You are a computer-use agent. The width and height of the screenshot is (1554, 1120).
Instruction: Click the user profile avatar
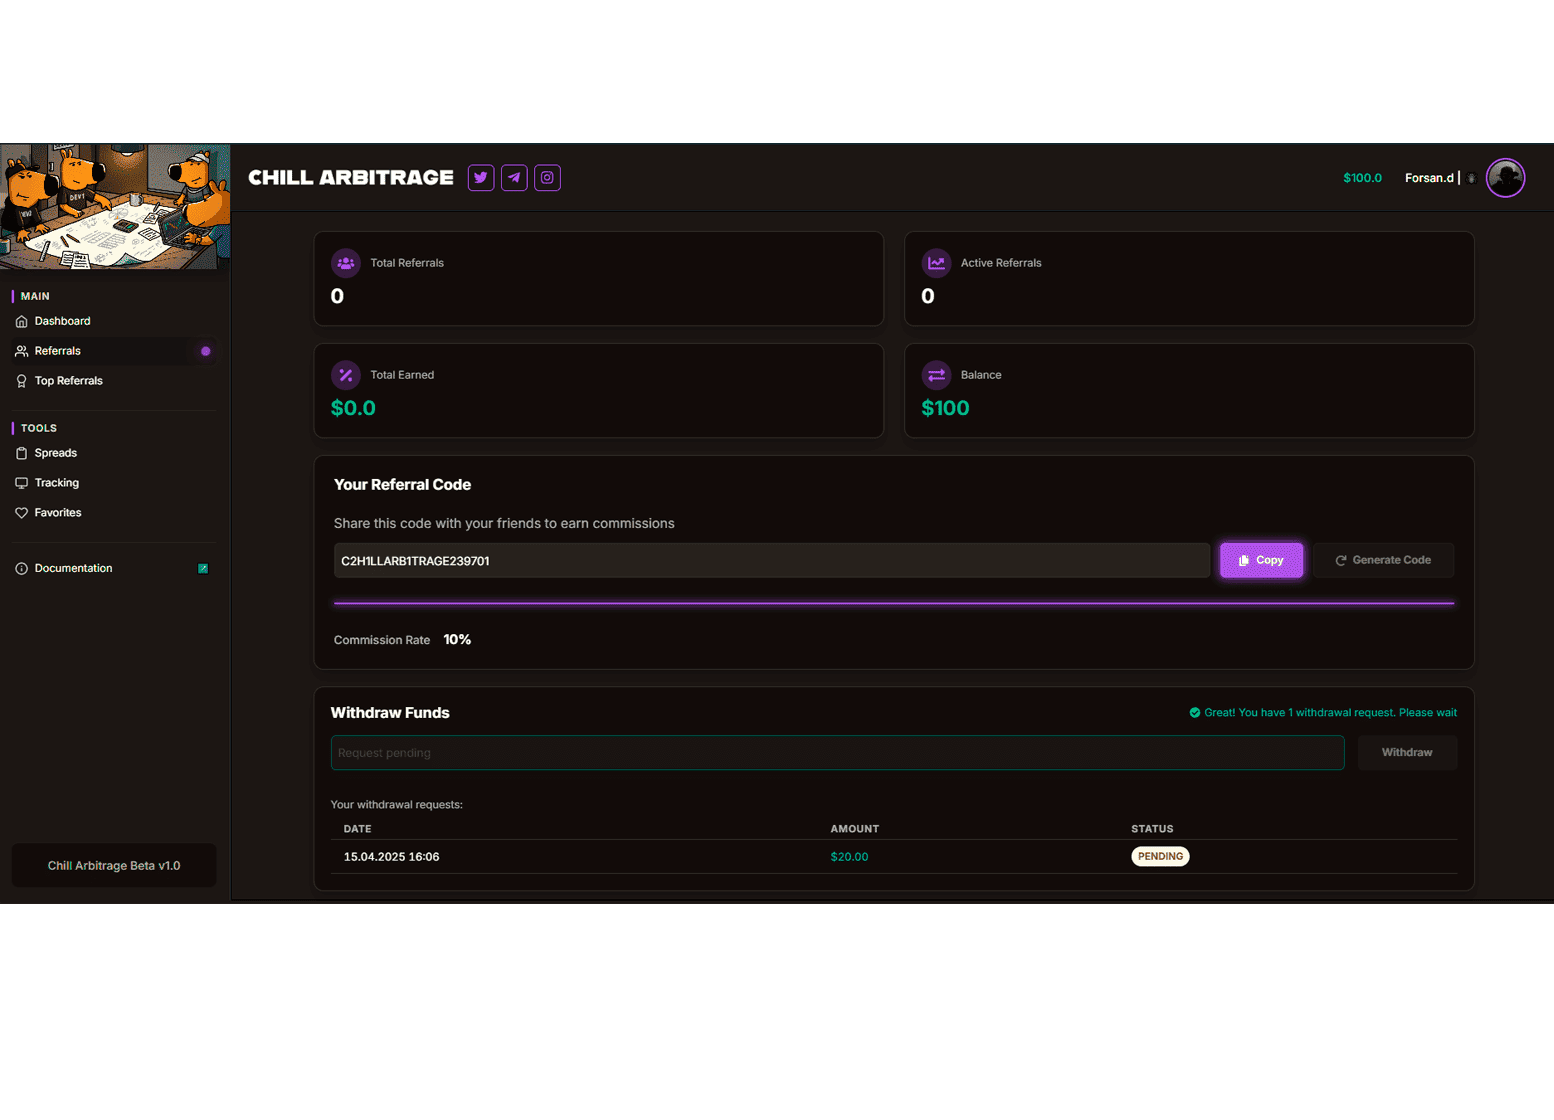point(1504,178)
